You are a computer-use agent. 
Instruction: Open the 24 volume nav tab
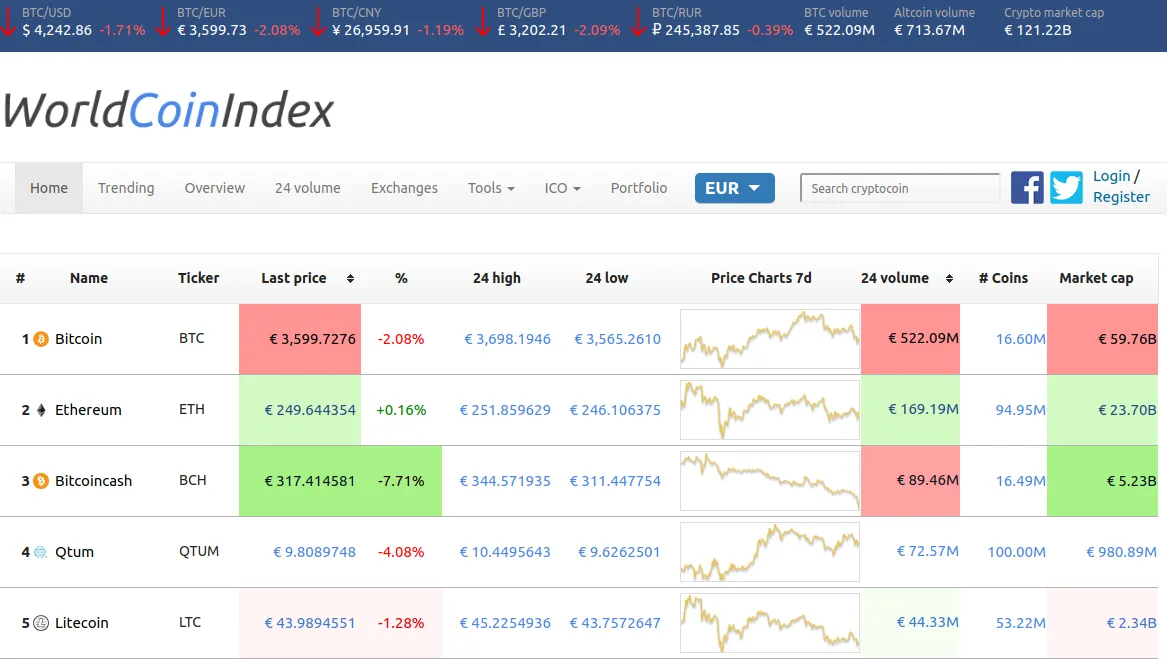307,188
